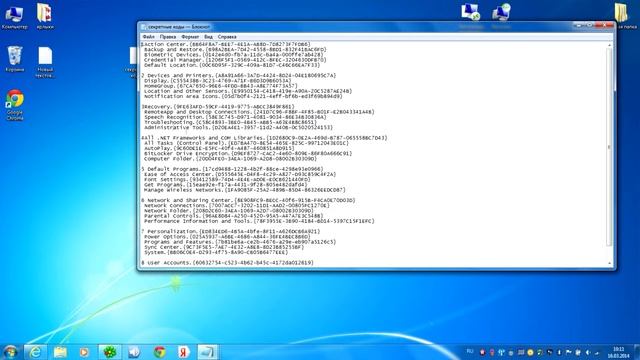Click the 'BitLocker Drive Encryption' line

pyautogui.click(x=248, y=153)
